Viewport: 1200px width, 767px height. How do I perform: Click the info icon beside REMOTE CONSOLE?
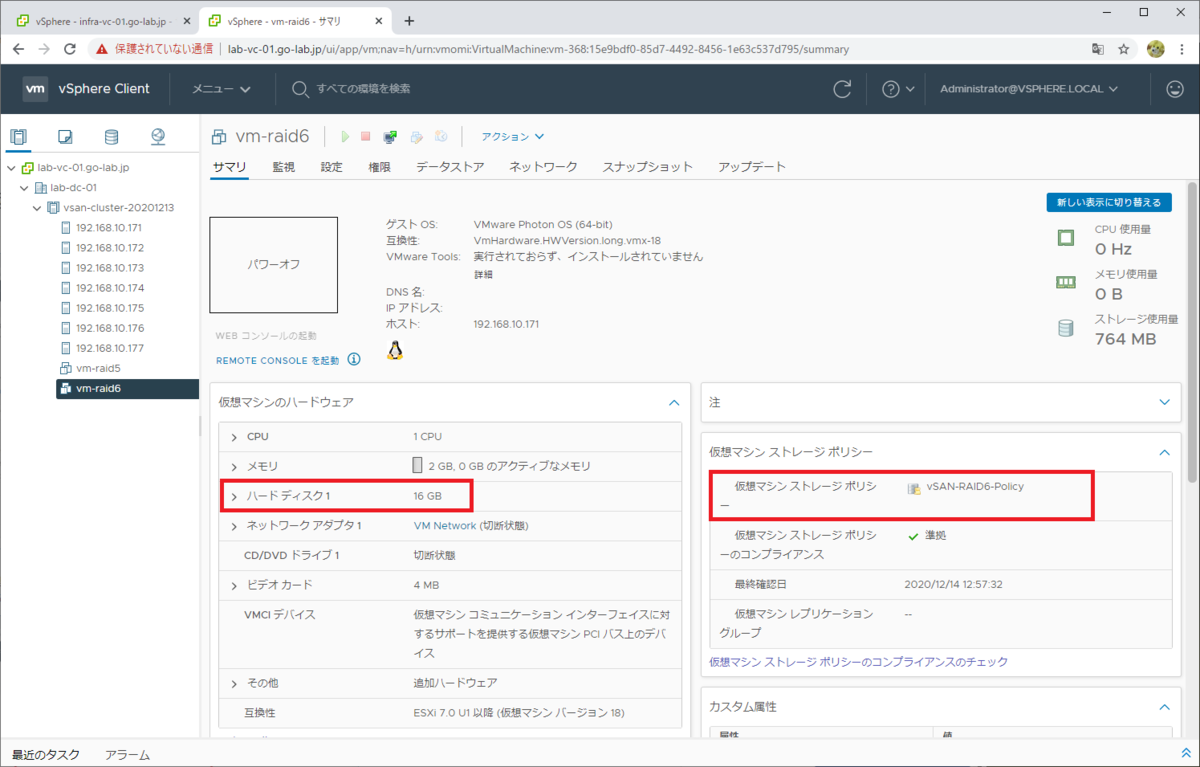pos(354,360)
